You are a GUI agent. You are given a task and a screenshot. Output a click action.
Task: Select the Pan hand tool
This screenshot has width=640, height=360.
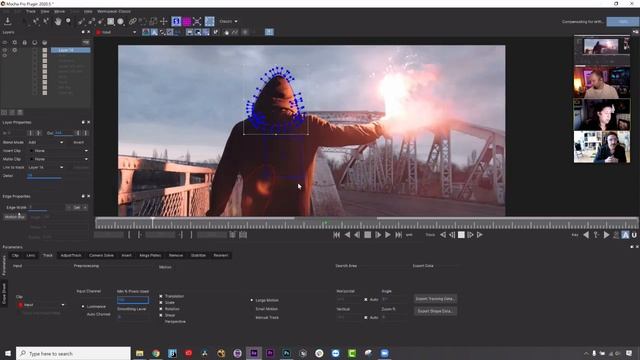pos(58,21)
